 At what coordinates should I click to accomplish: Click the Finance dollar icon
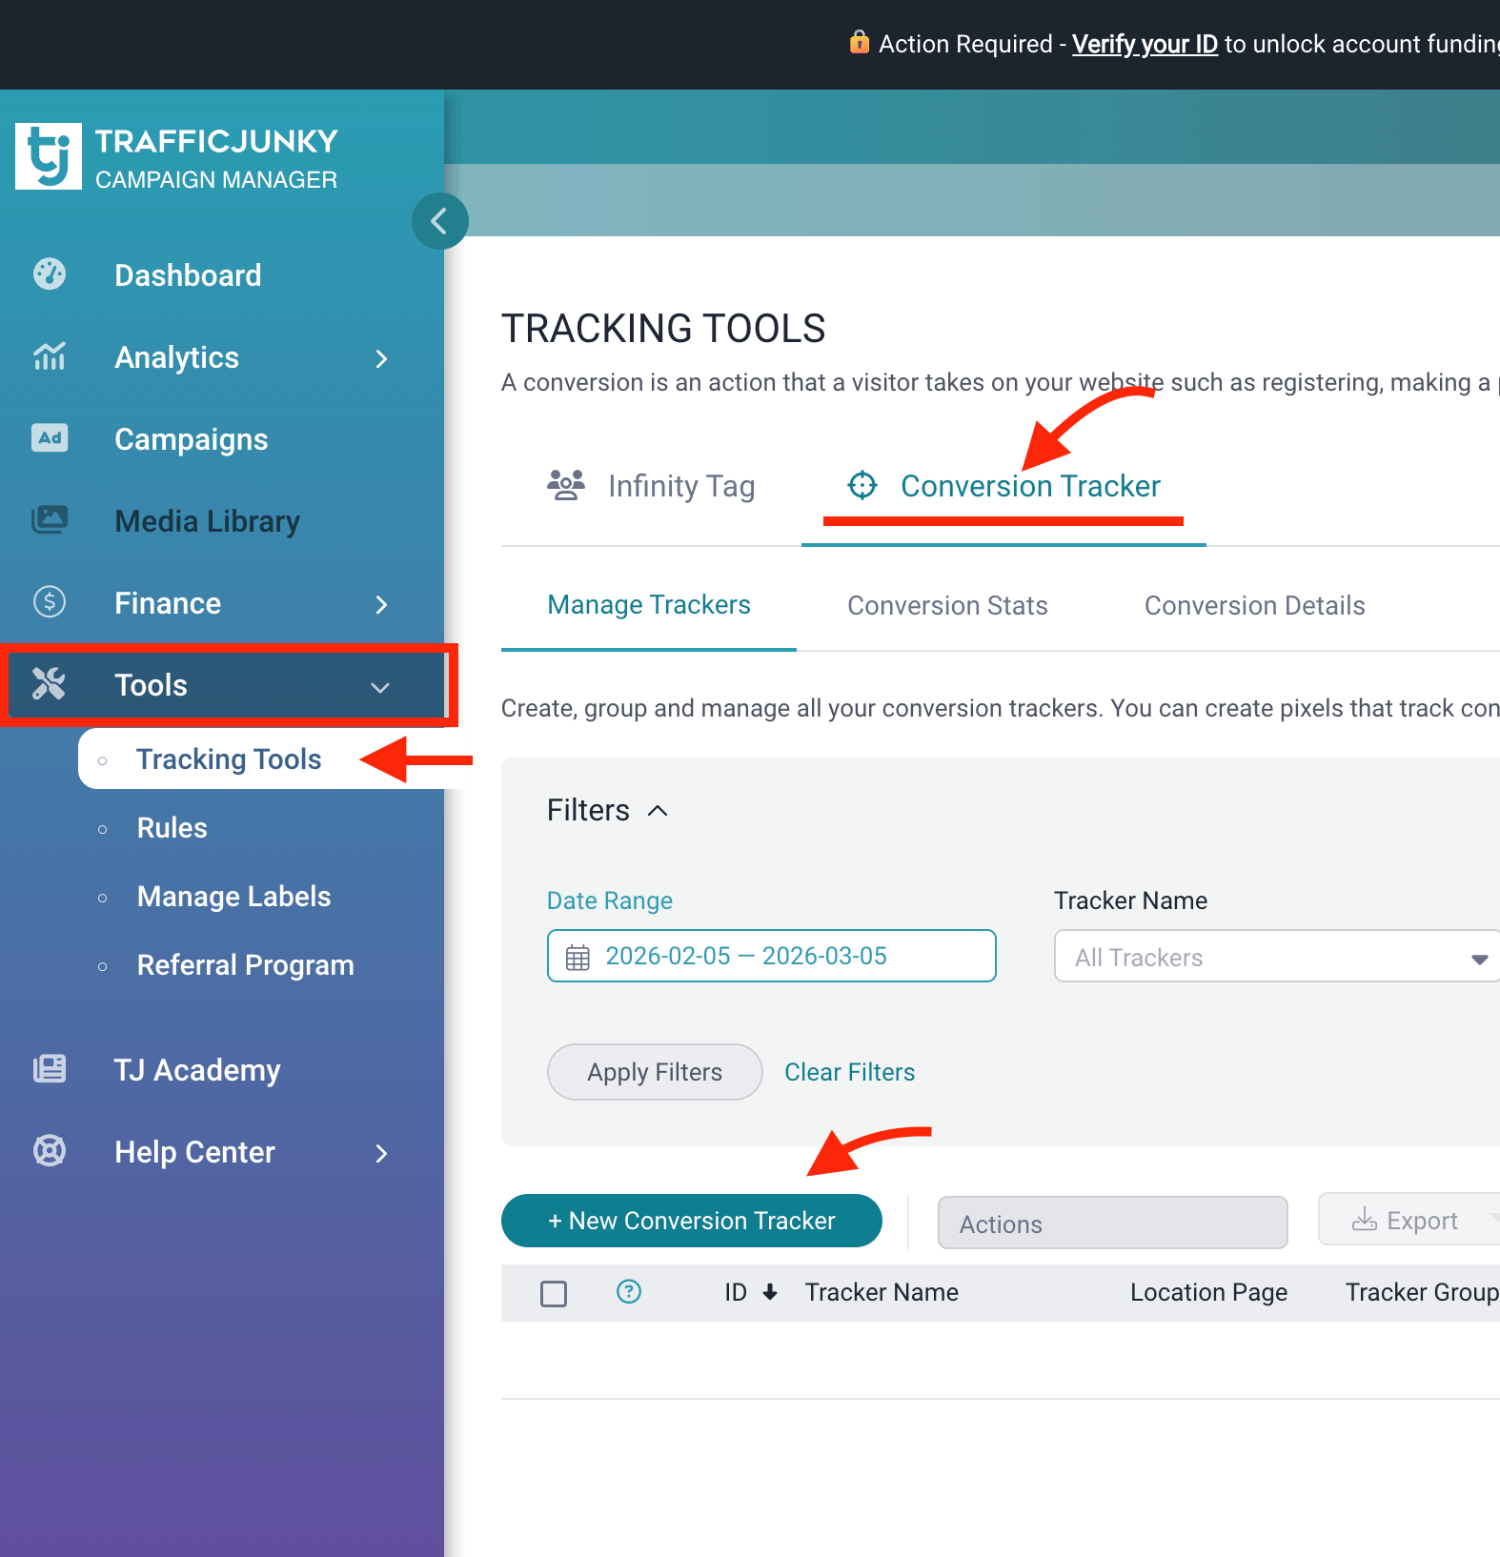pyautogui.click(x=49, y=602)
